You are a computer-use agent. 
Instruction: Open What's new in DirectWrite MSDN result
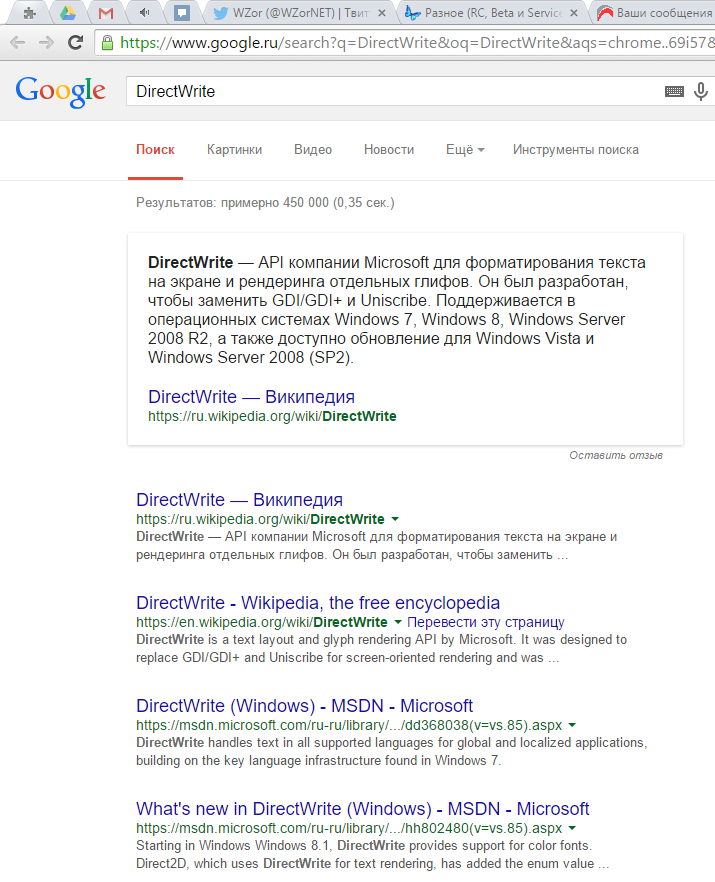[x=363, y=808]
